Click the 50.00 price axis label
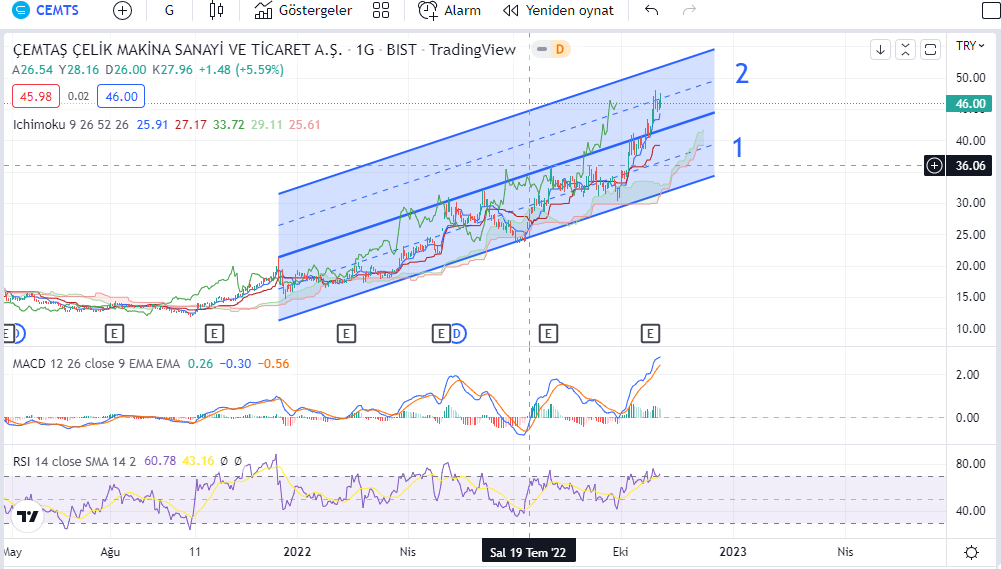This screenshot has width=1001, height=569. (x=970, y=78)
